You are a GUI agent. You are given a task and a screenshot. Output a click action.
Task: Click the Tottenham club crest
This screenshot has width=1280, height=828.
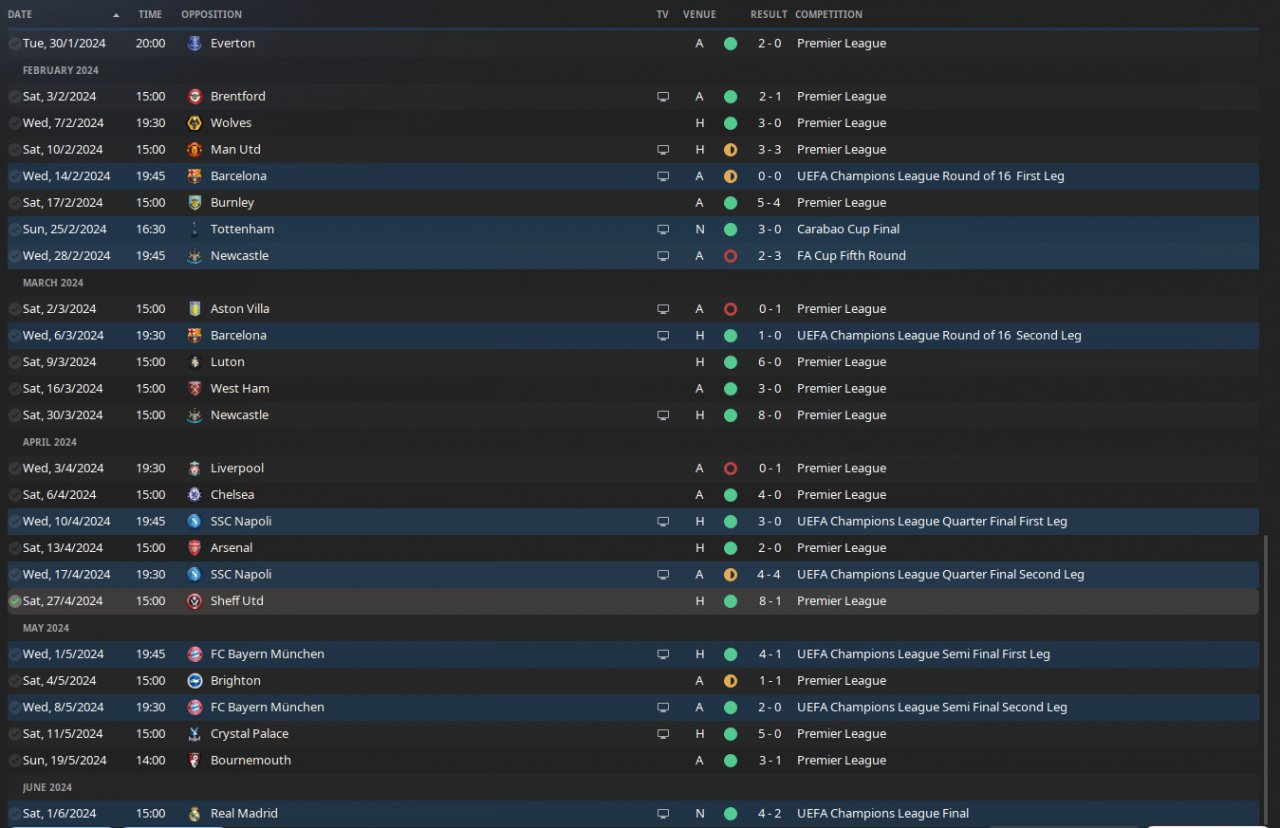coord(194,229)
